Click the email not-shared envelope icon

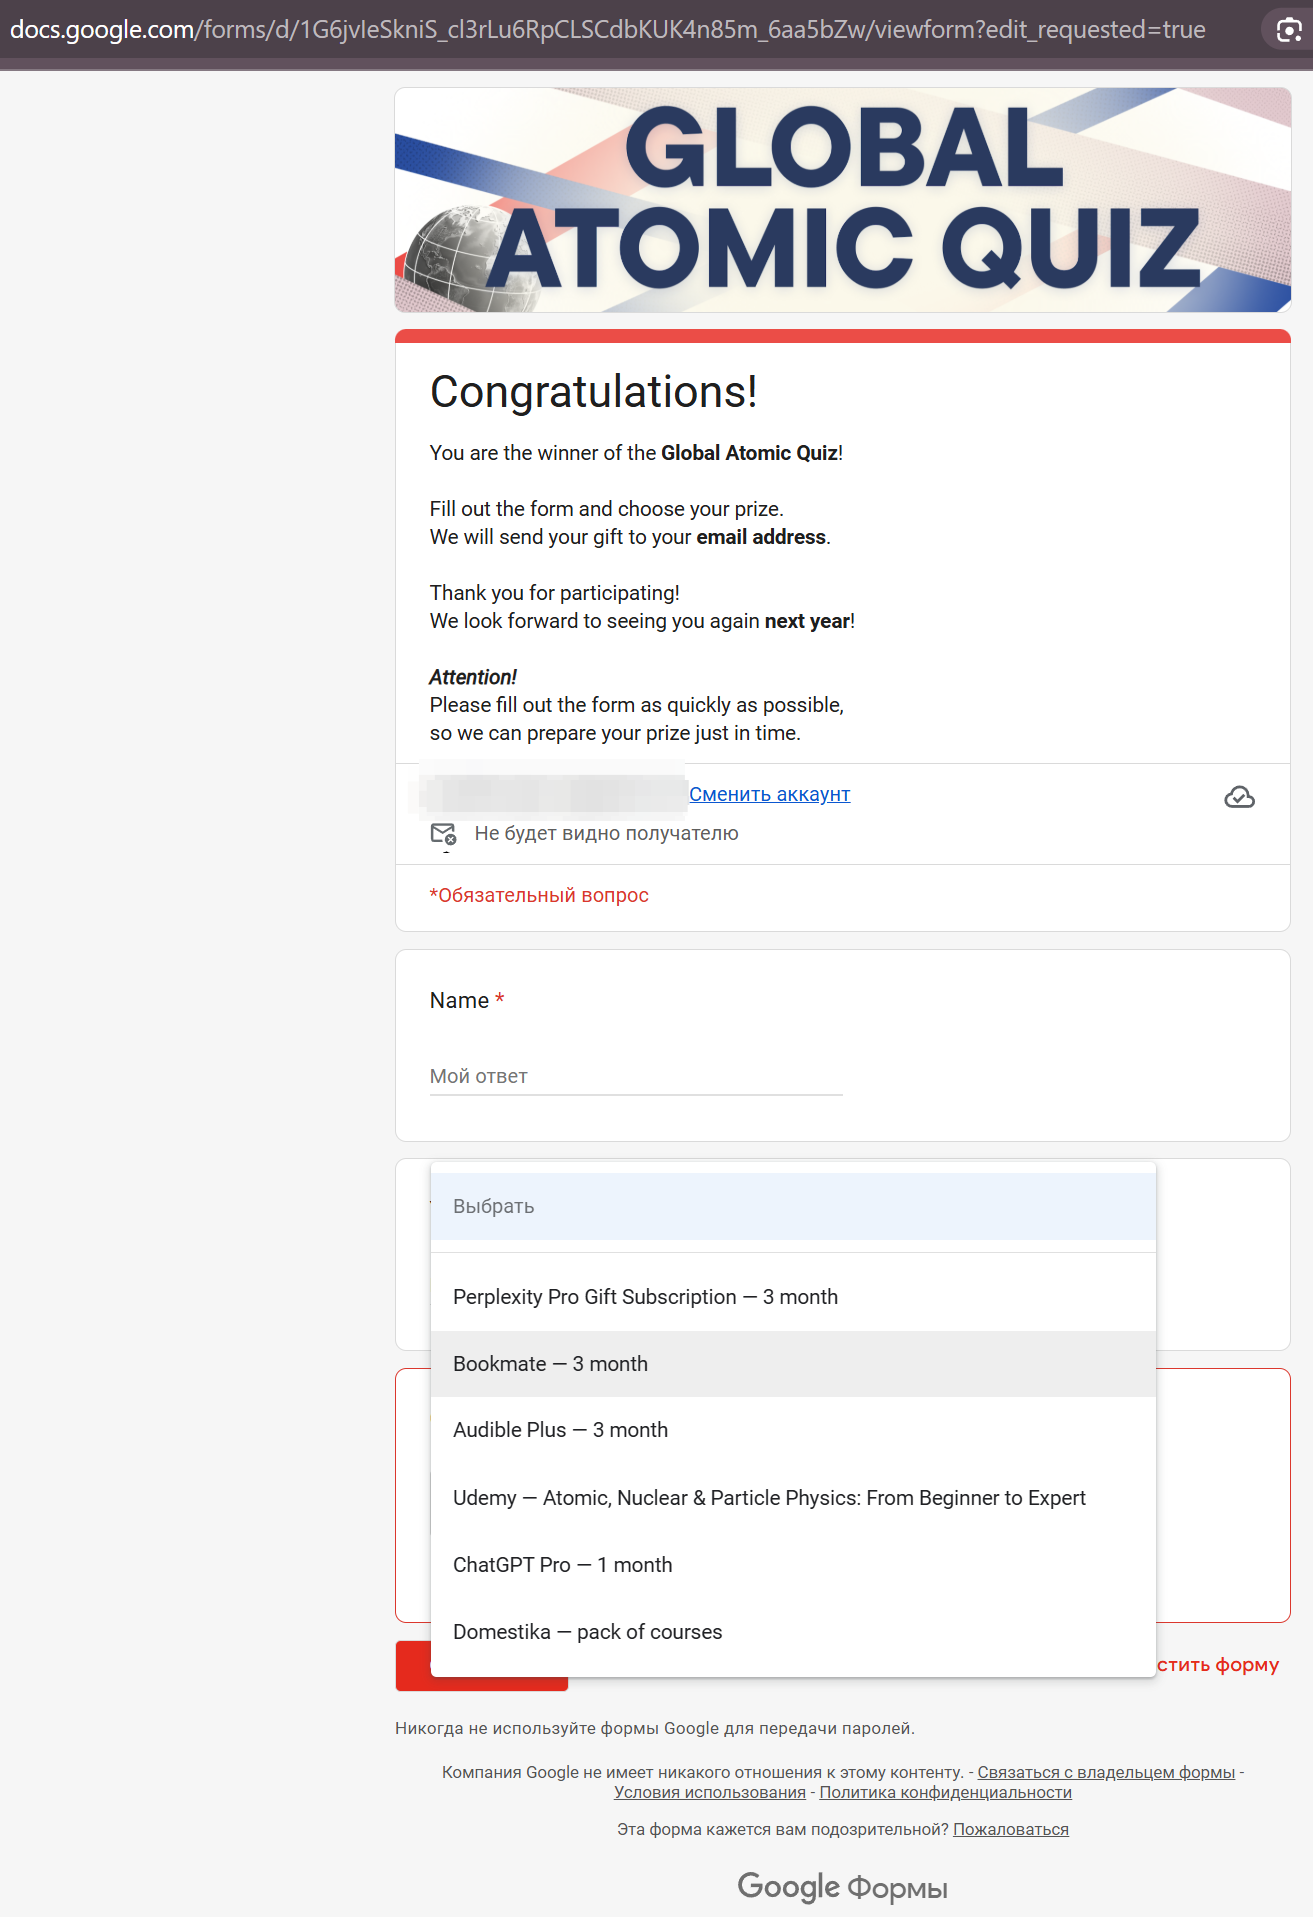[x=443, y=834]
